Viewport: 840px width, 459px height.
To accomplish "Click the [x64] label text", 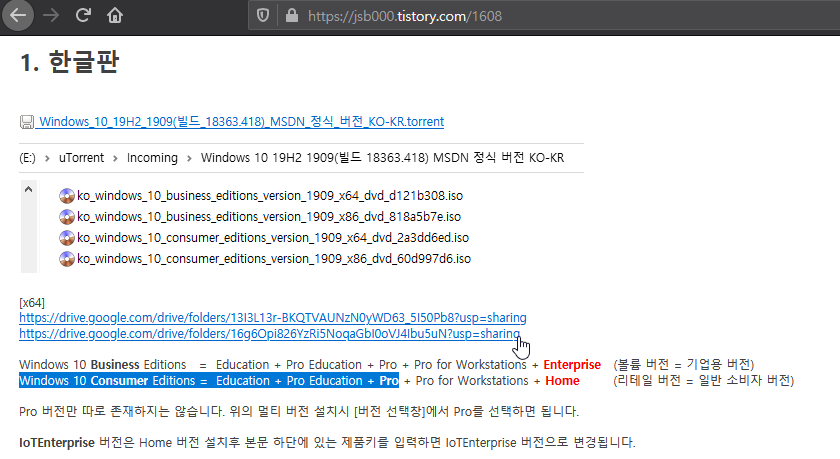I will point(32,303).
